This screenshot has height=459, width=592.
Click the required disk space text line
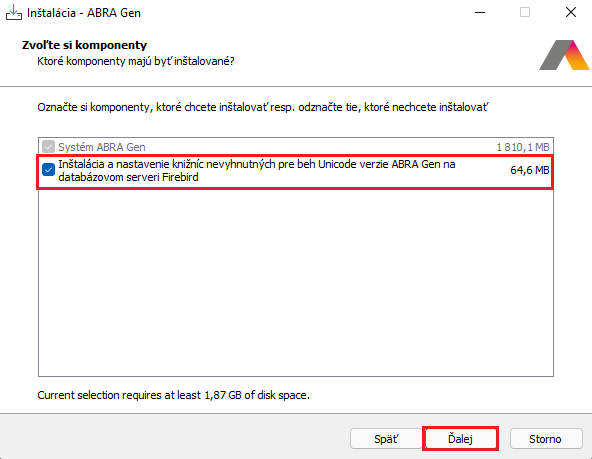point(173,395)
